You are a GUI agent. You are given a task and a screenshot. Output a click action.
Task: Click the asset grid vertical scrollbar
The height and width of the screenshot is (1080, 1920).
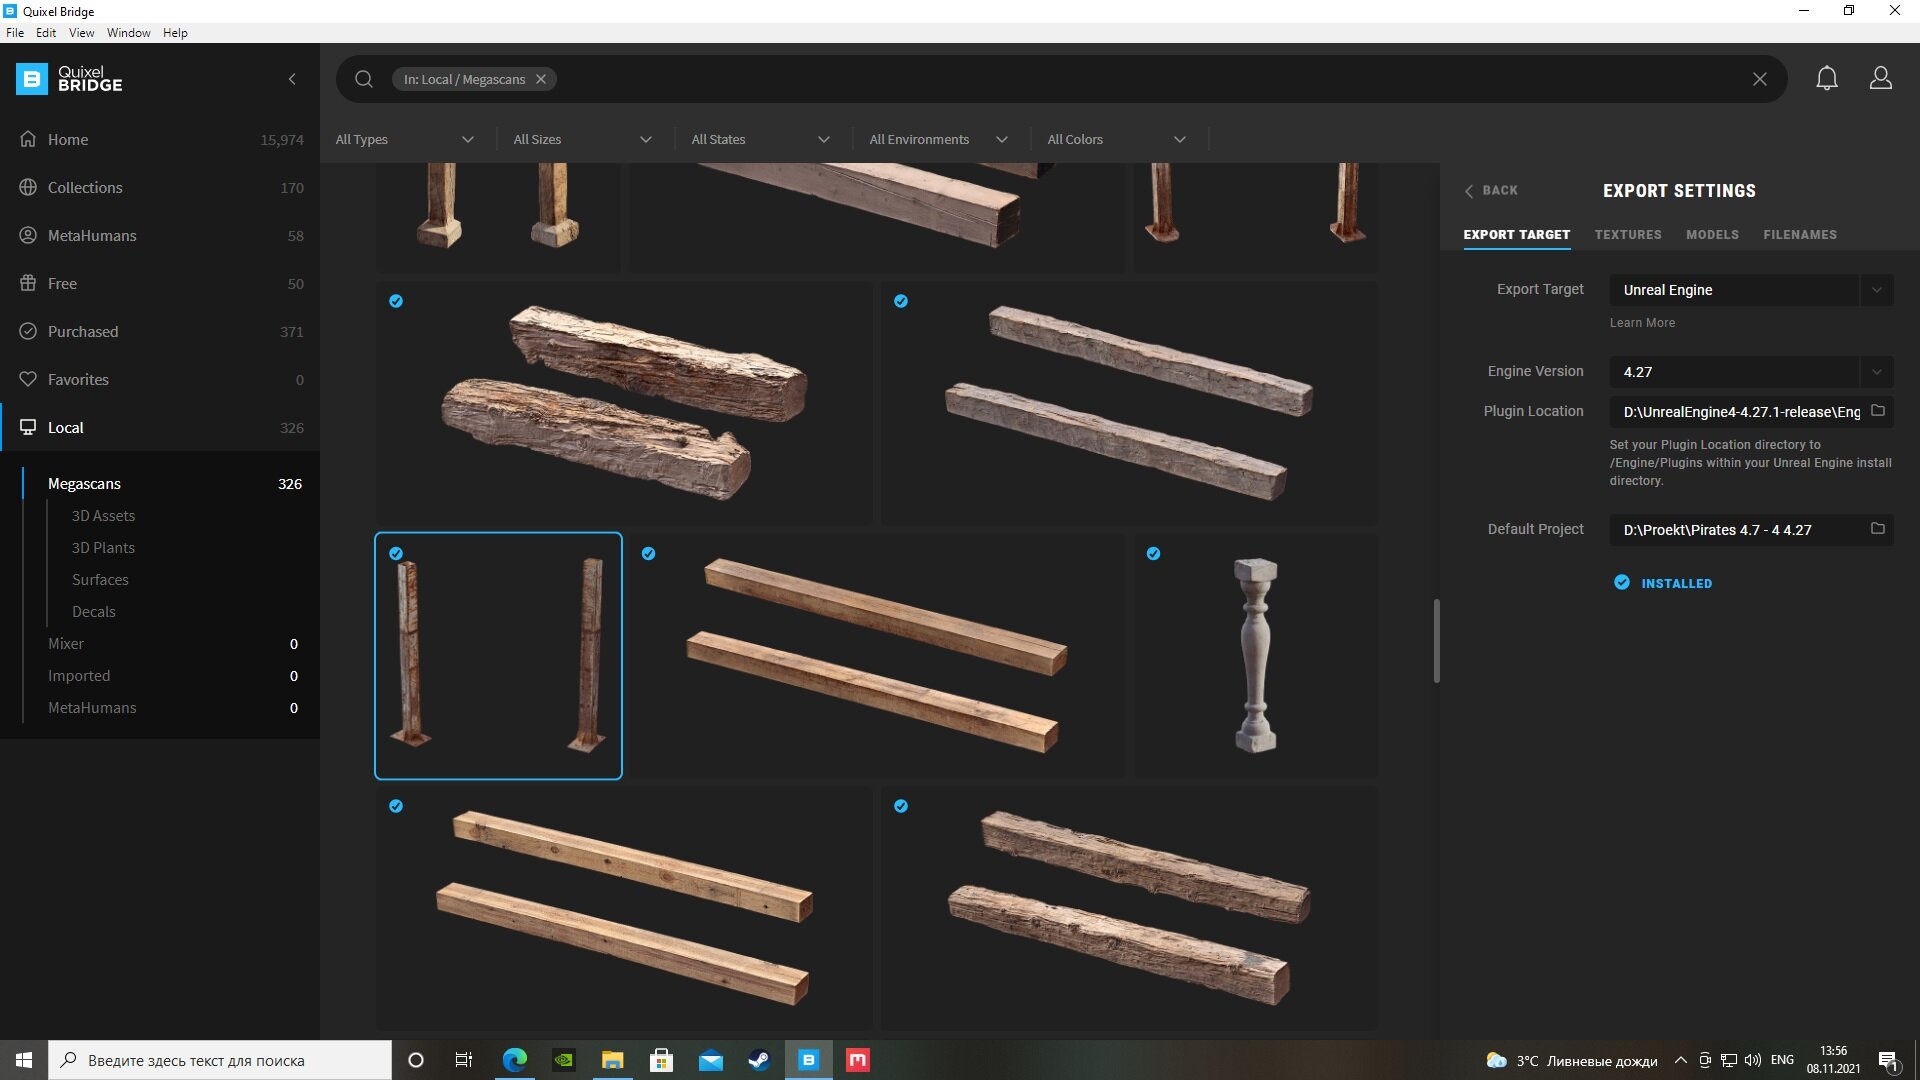(x=1436, y=641)
